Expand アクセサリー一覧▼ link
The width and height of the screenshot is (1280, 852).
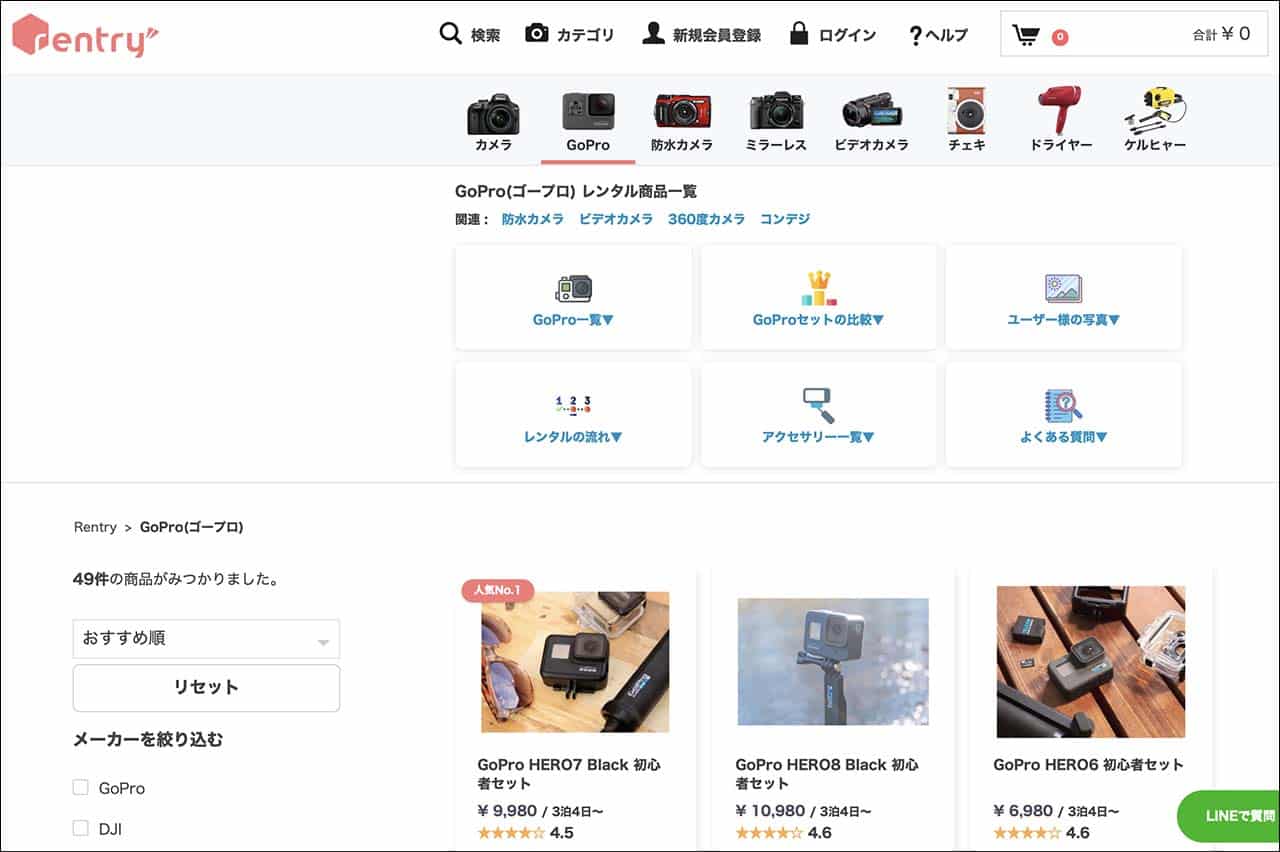pos(818,437)
